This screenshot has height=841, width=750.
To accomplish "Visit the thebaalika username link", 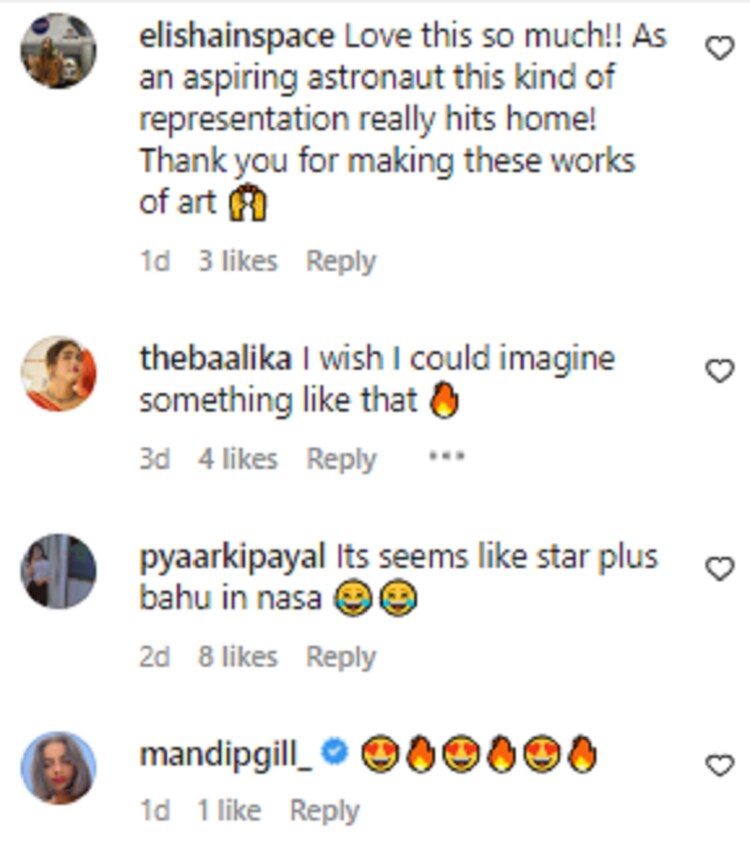I will click(x=215, y=359).
